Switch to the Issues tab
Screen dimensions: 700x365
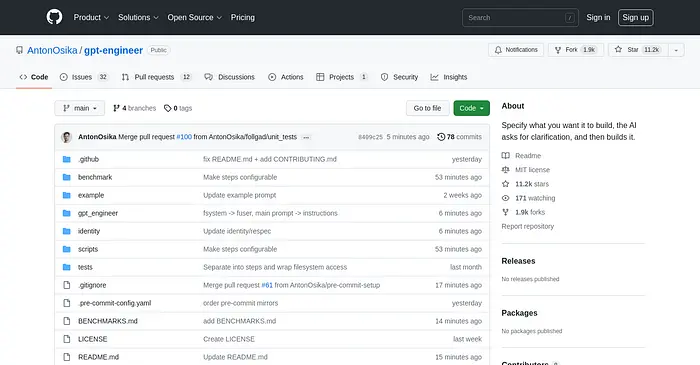click(84, 77)
